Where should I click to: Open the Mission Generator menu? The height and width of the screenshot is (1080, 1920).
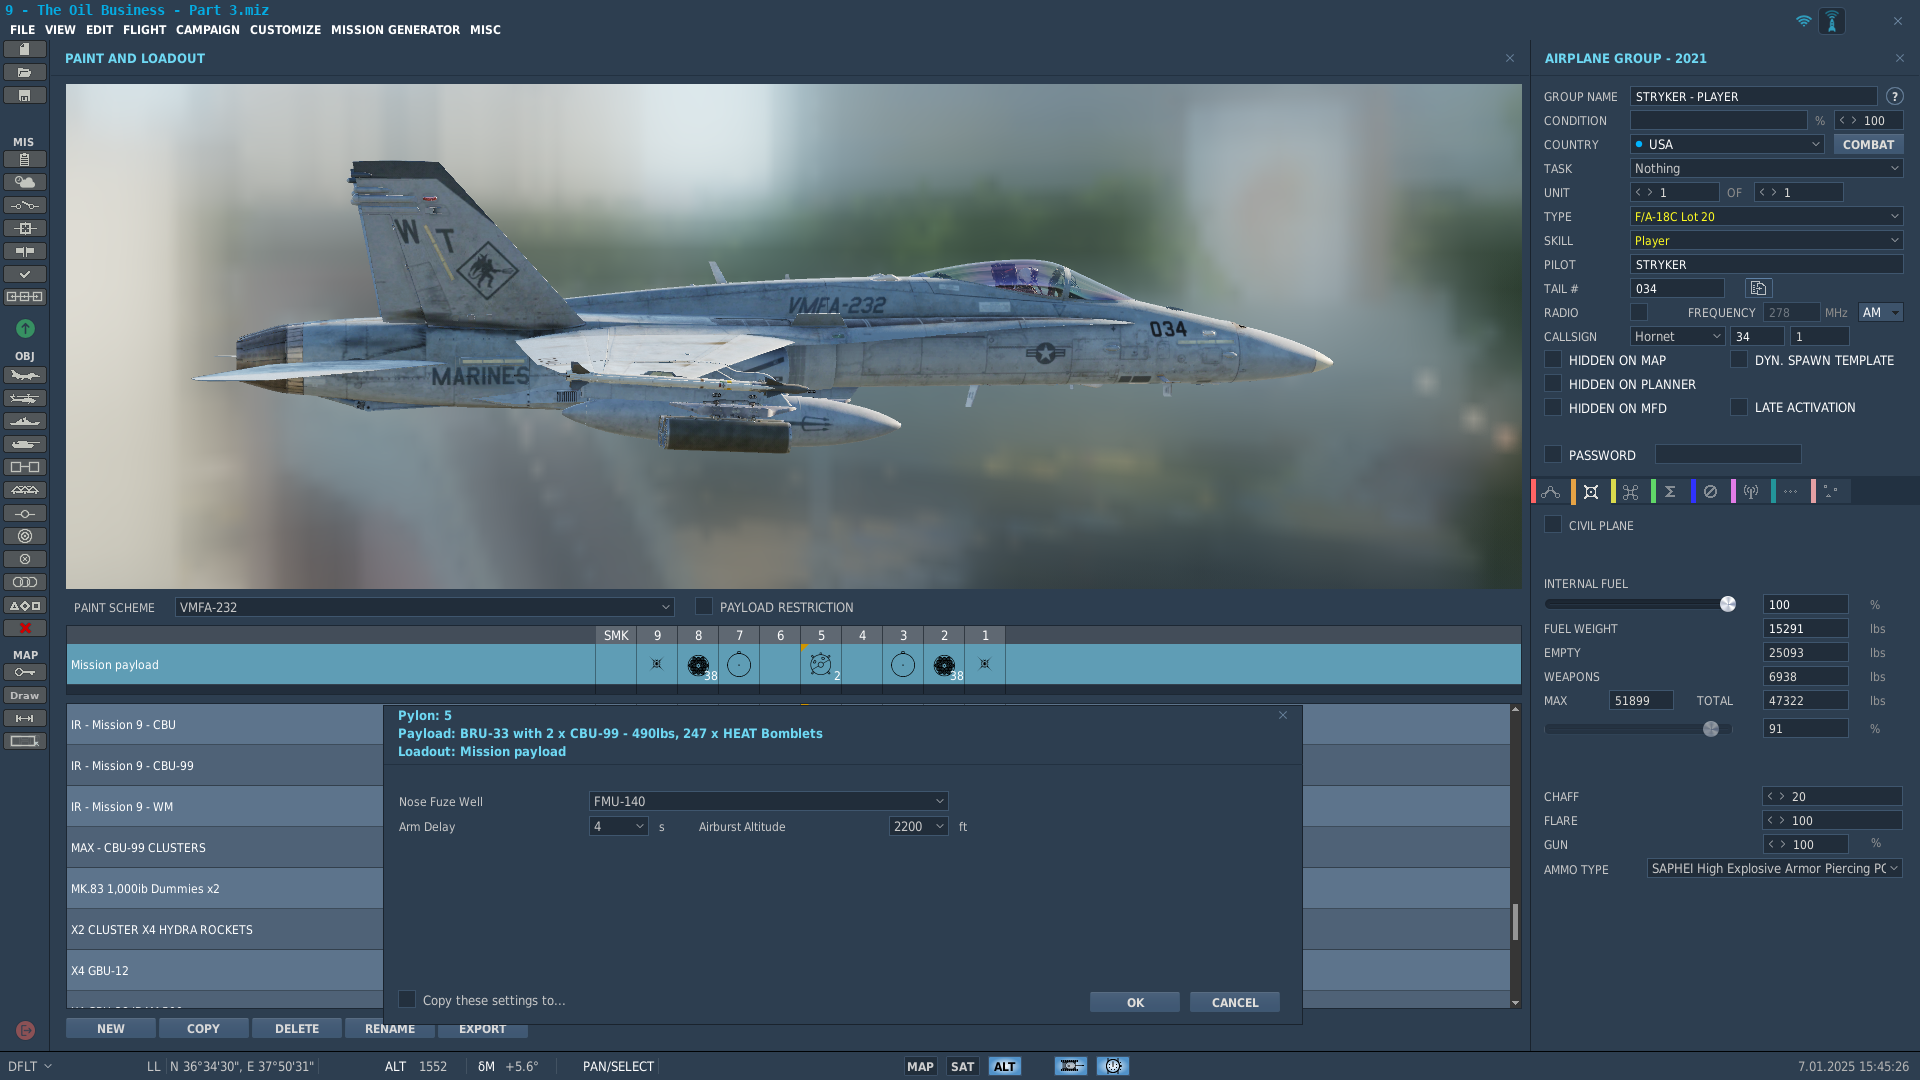tap(395, 30)
